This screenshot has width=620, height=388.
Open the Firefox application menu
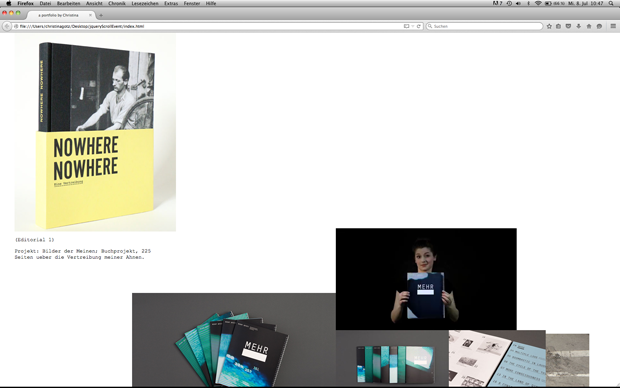click(x=25, y=3)
